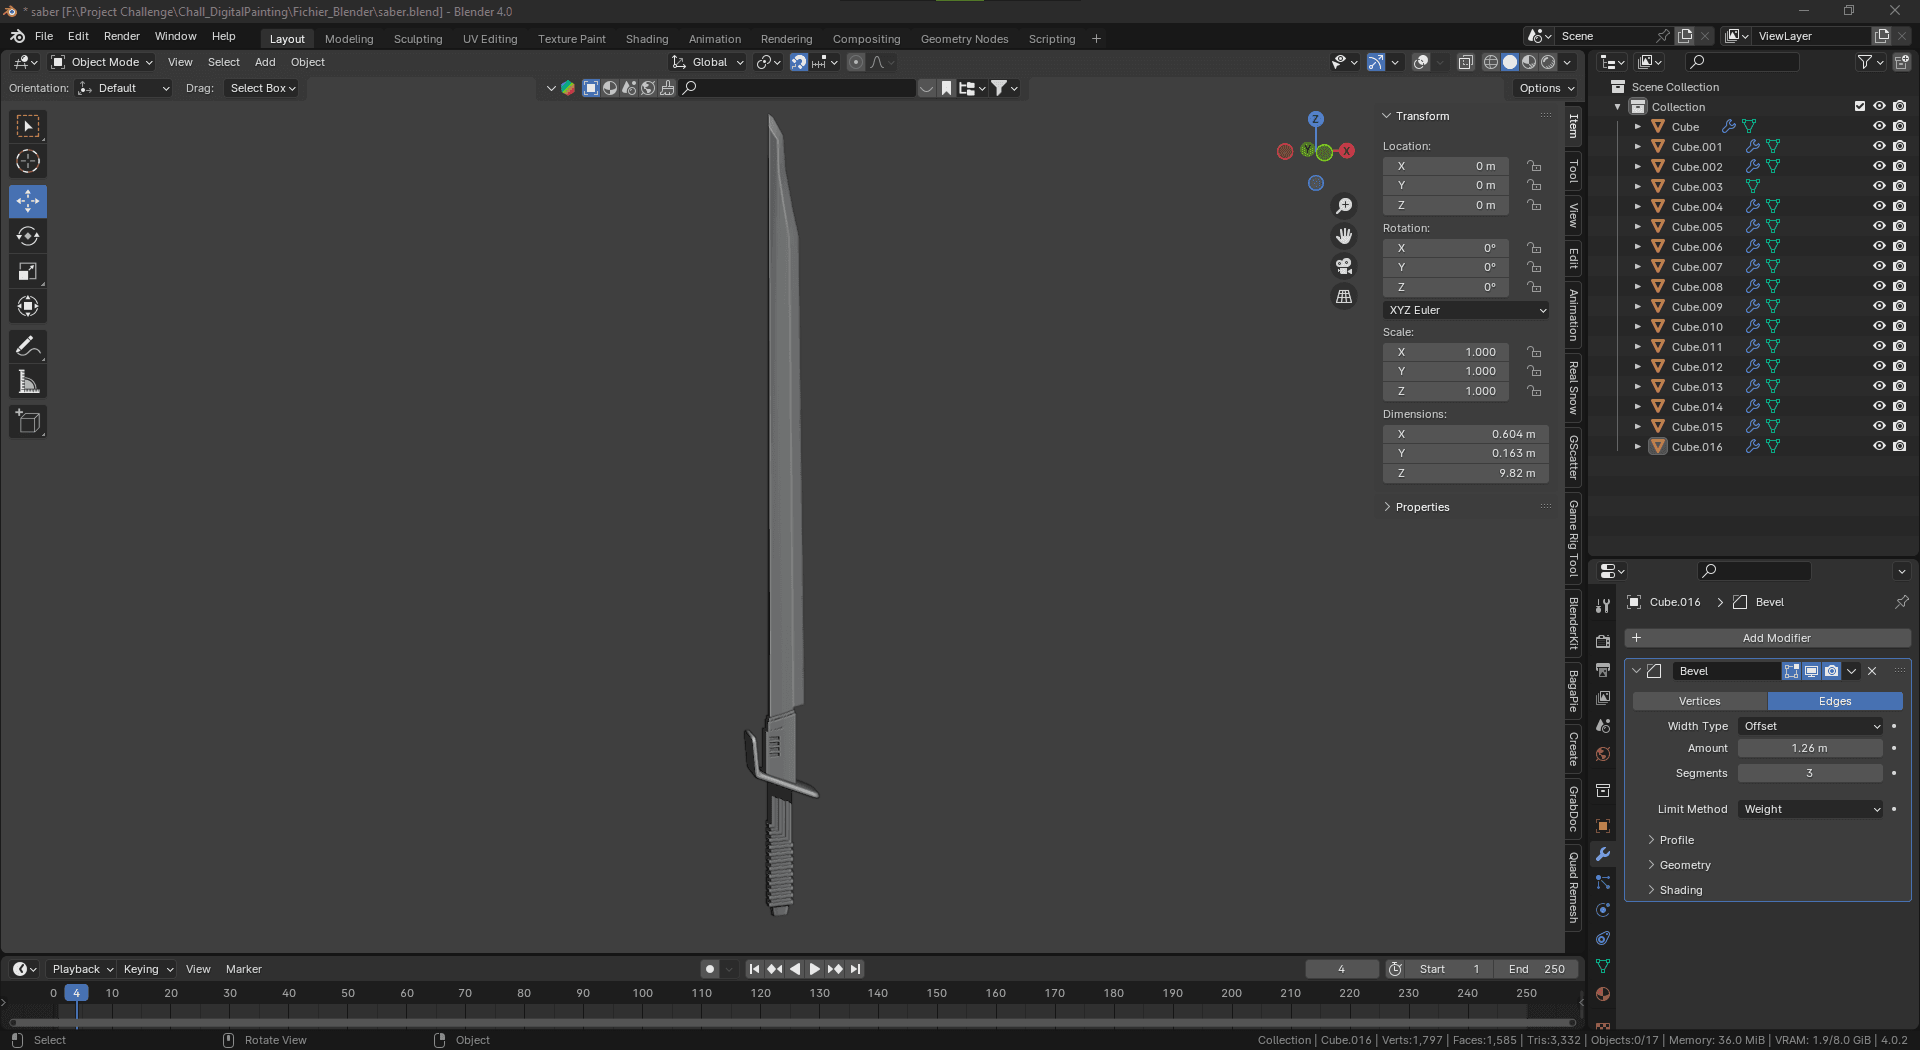
Task: Open the Geometry Nodes workspace tab
Action: (x=964, y=39)
